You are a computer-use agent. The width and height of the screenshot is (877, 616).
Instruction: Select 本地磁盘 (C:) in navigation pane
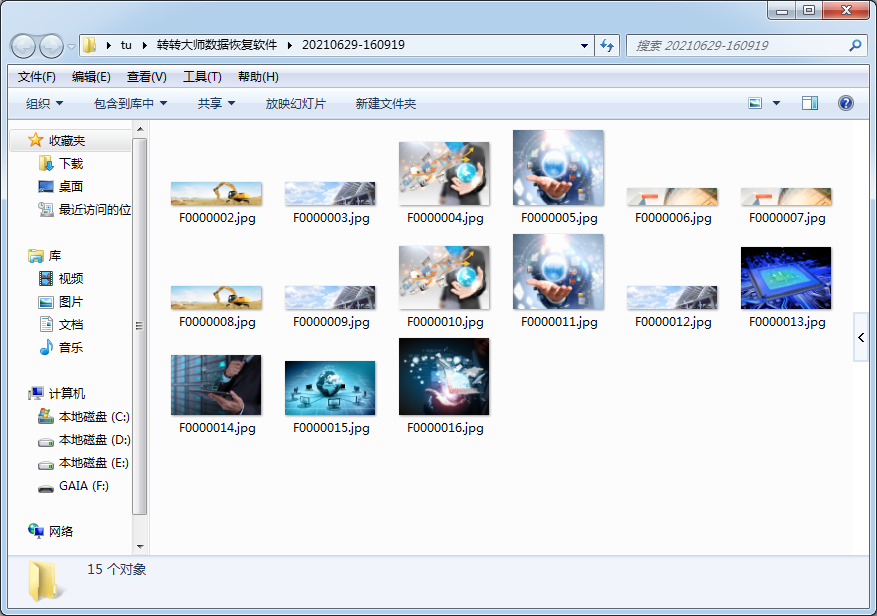[94, 417]
